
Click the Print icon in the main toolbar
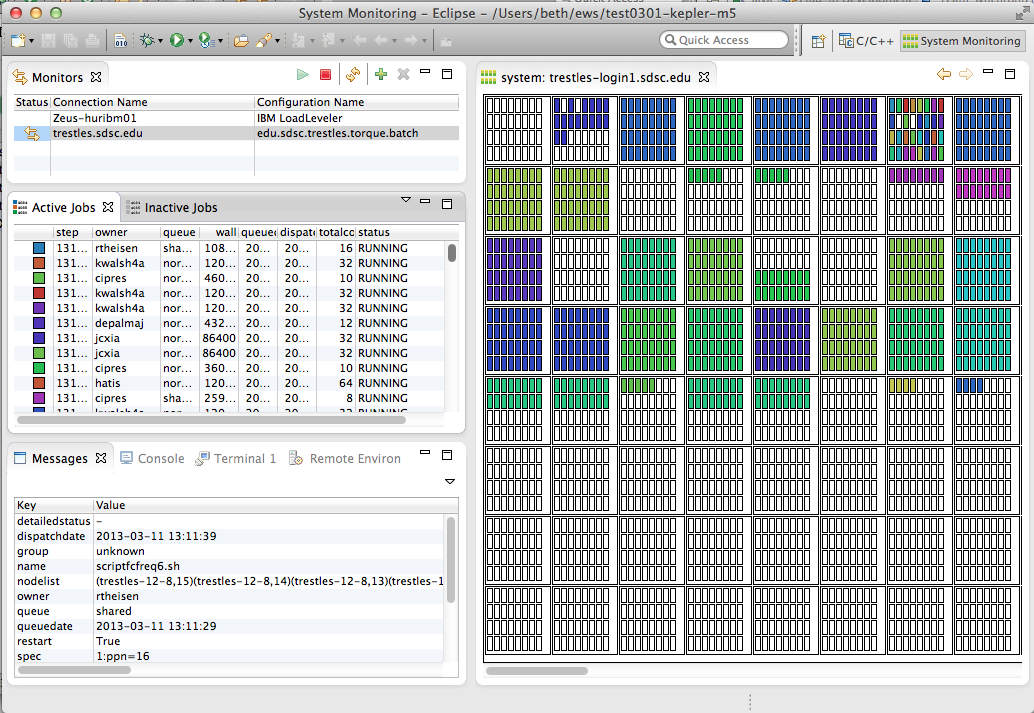click(92, 41)
